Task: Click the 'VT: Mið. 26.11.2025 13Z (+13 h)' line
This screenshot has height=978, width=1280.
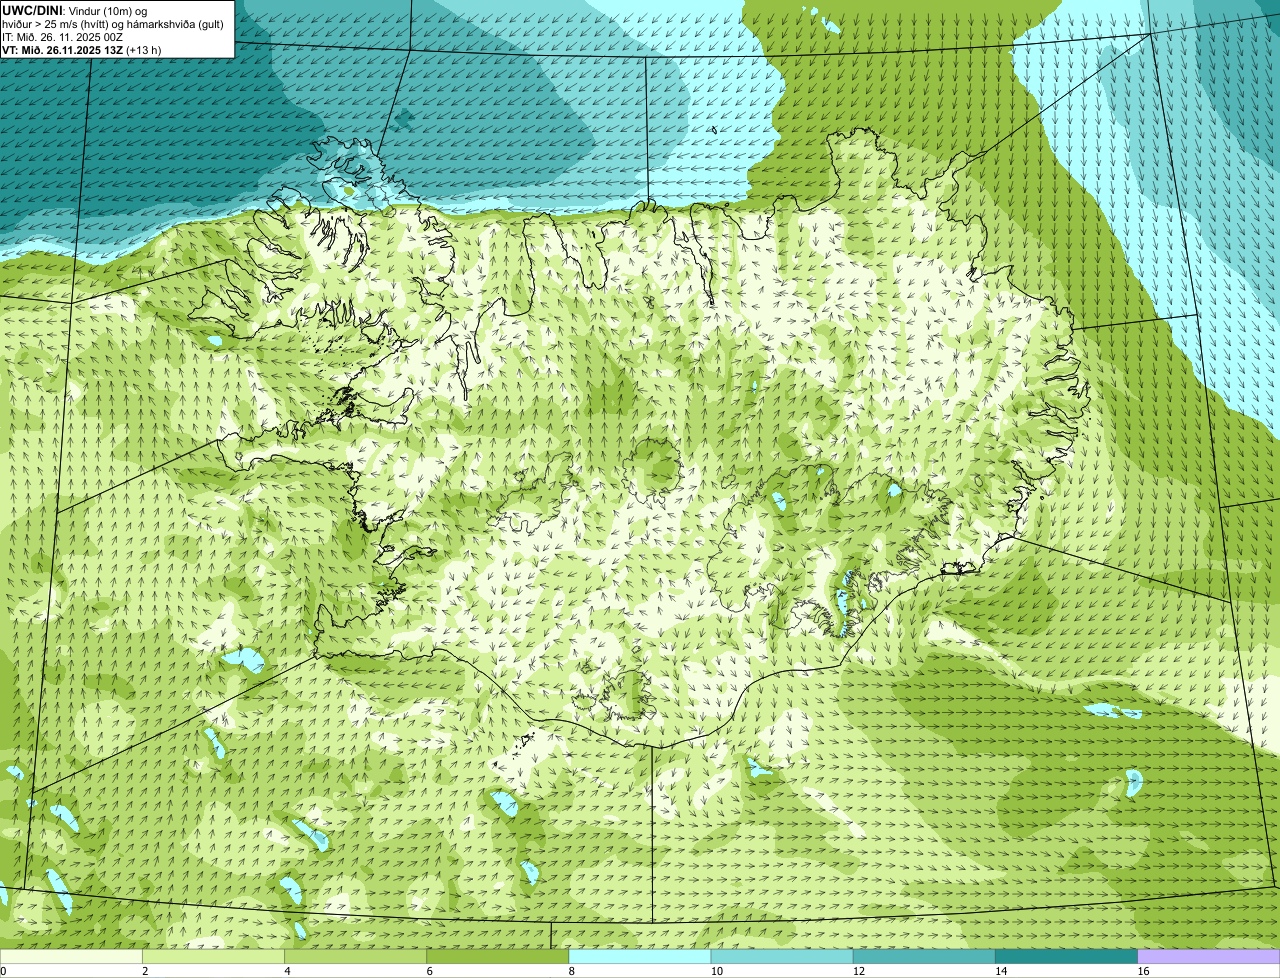Action: point(82,49)
